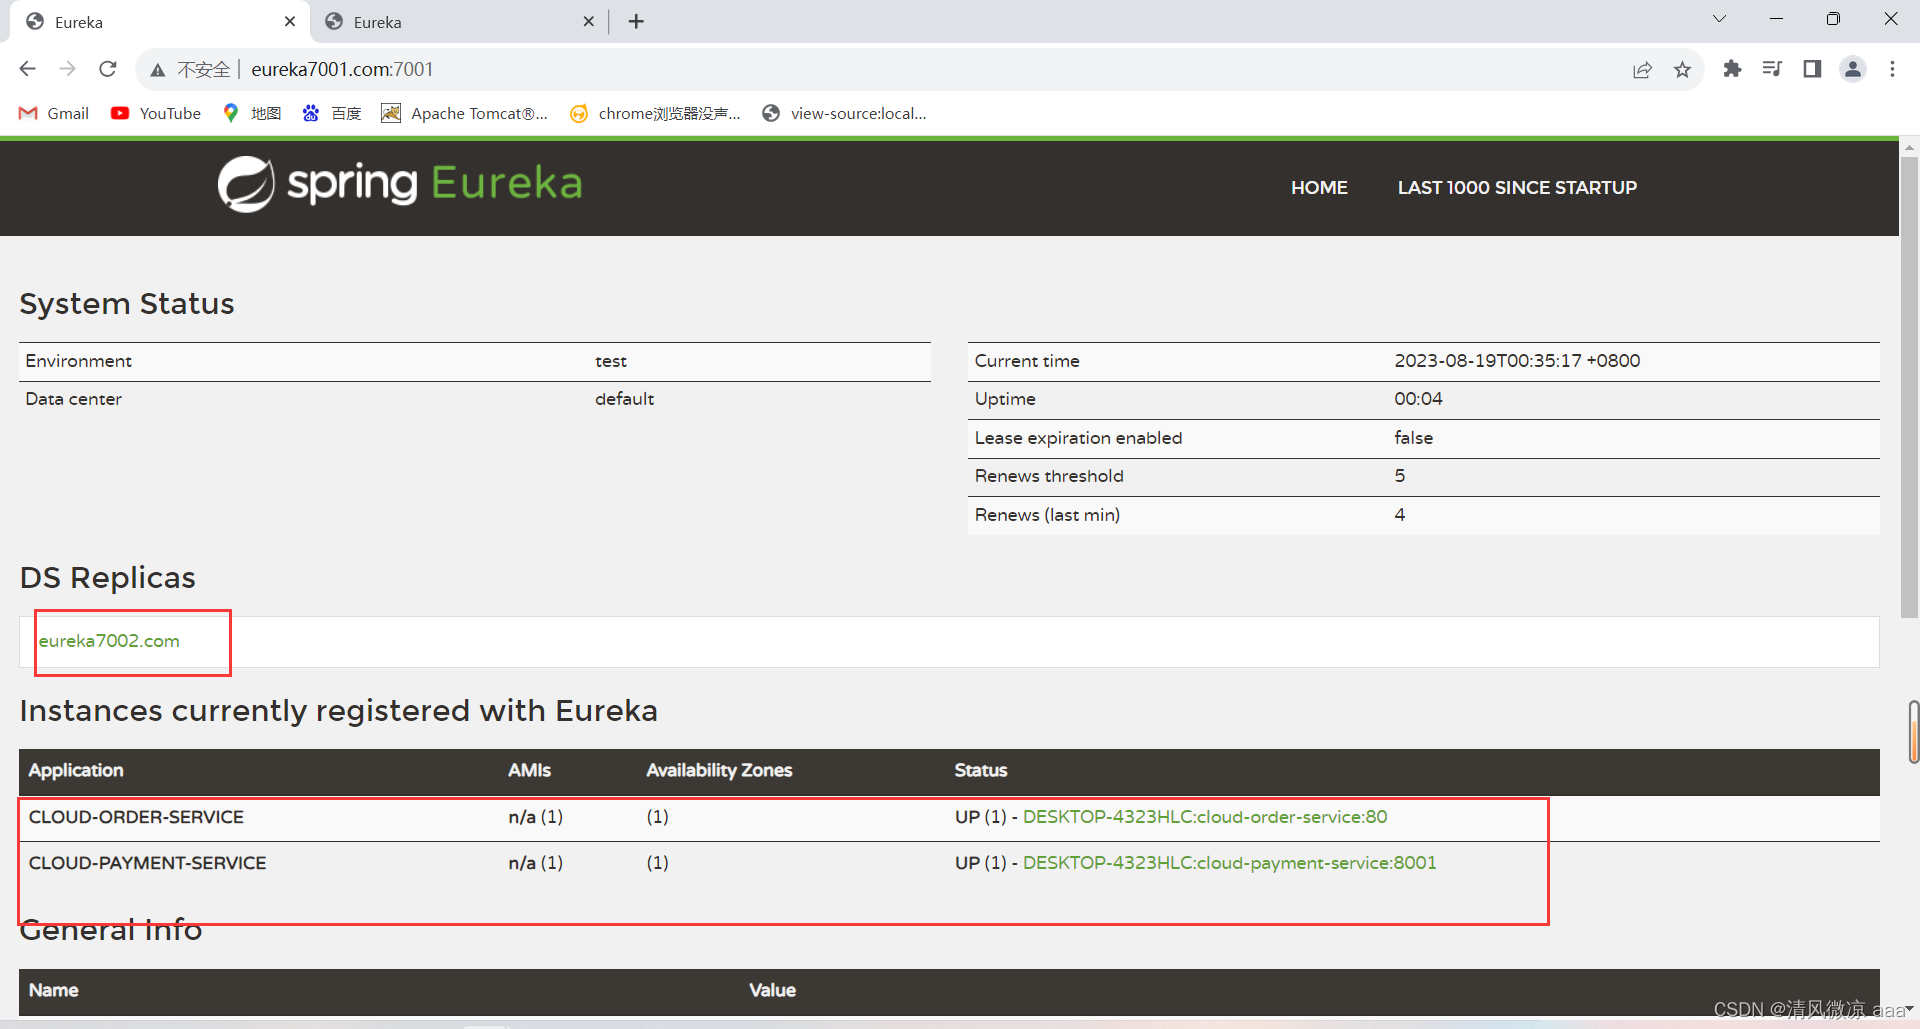Go back with the browser back arrow
Screen dimensions: 1920x1029
coord(28,69)
